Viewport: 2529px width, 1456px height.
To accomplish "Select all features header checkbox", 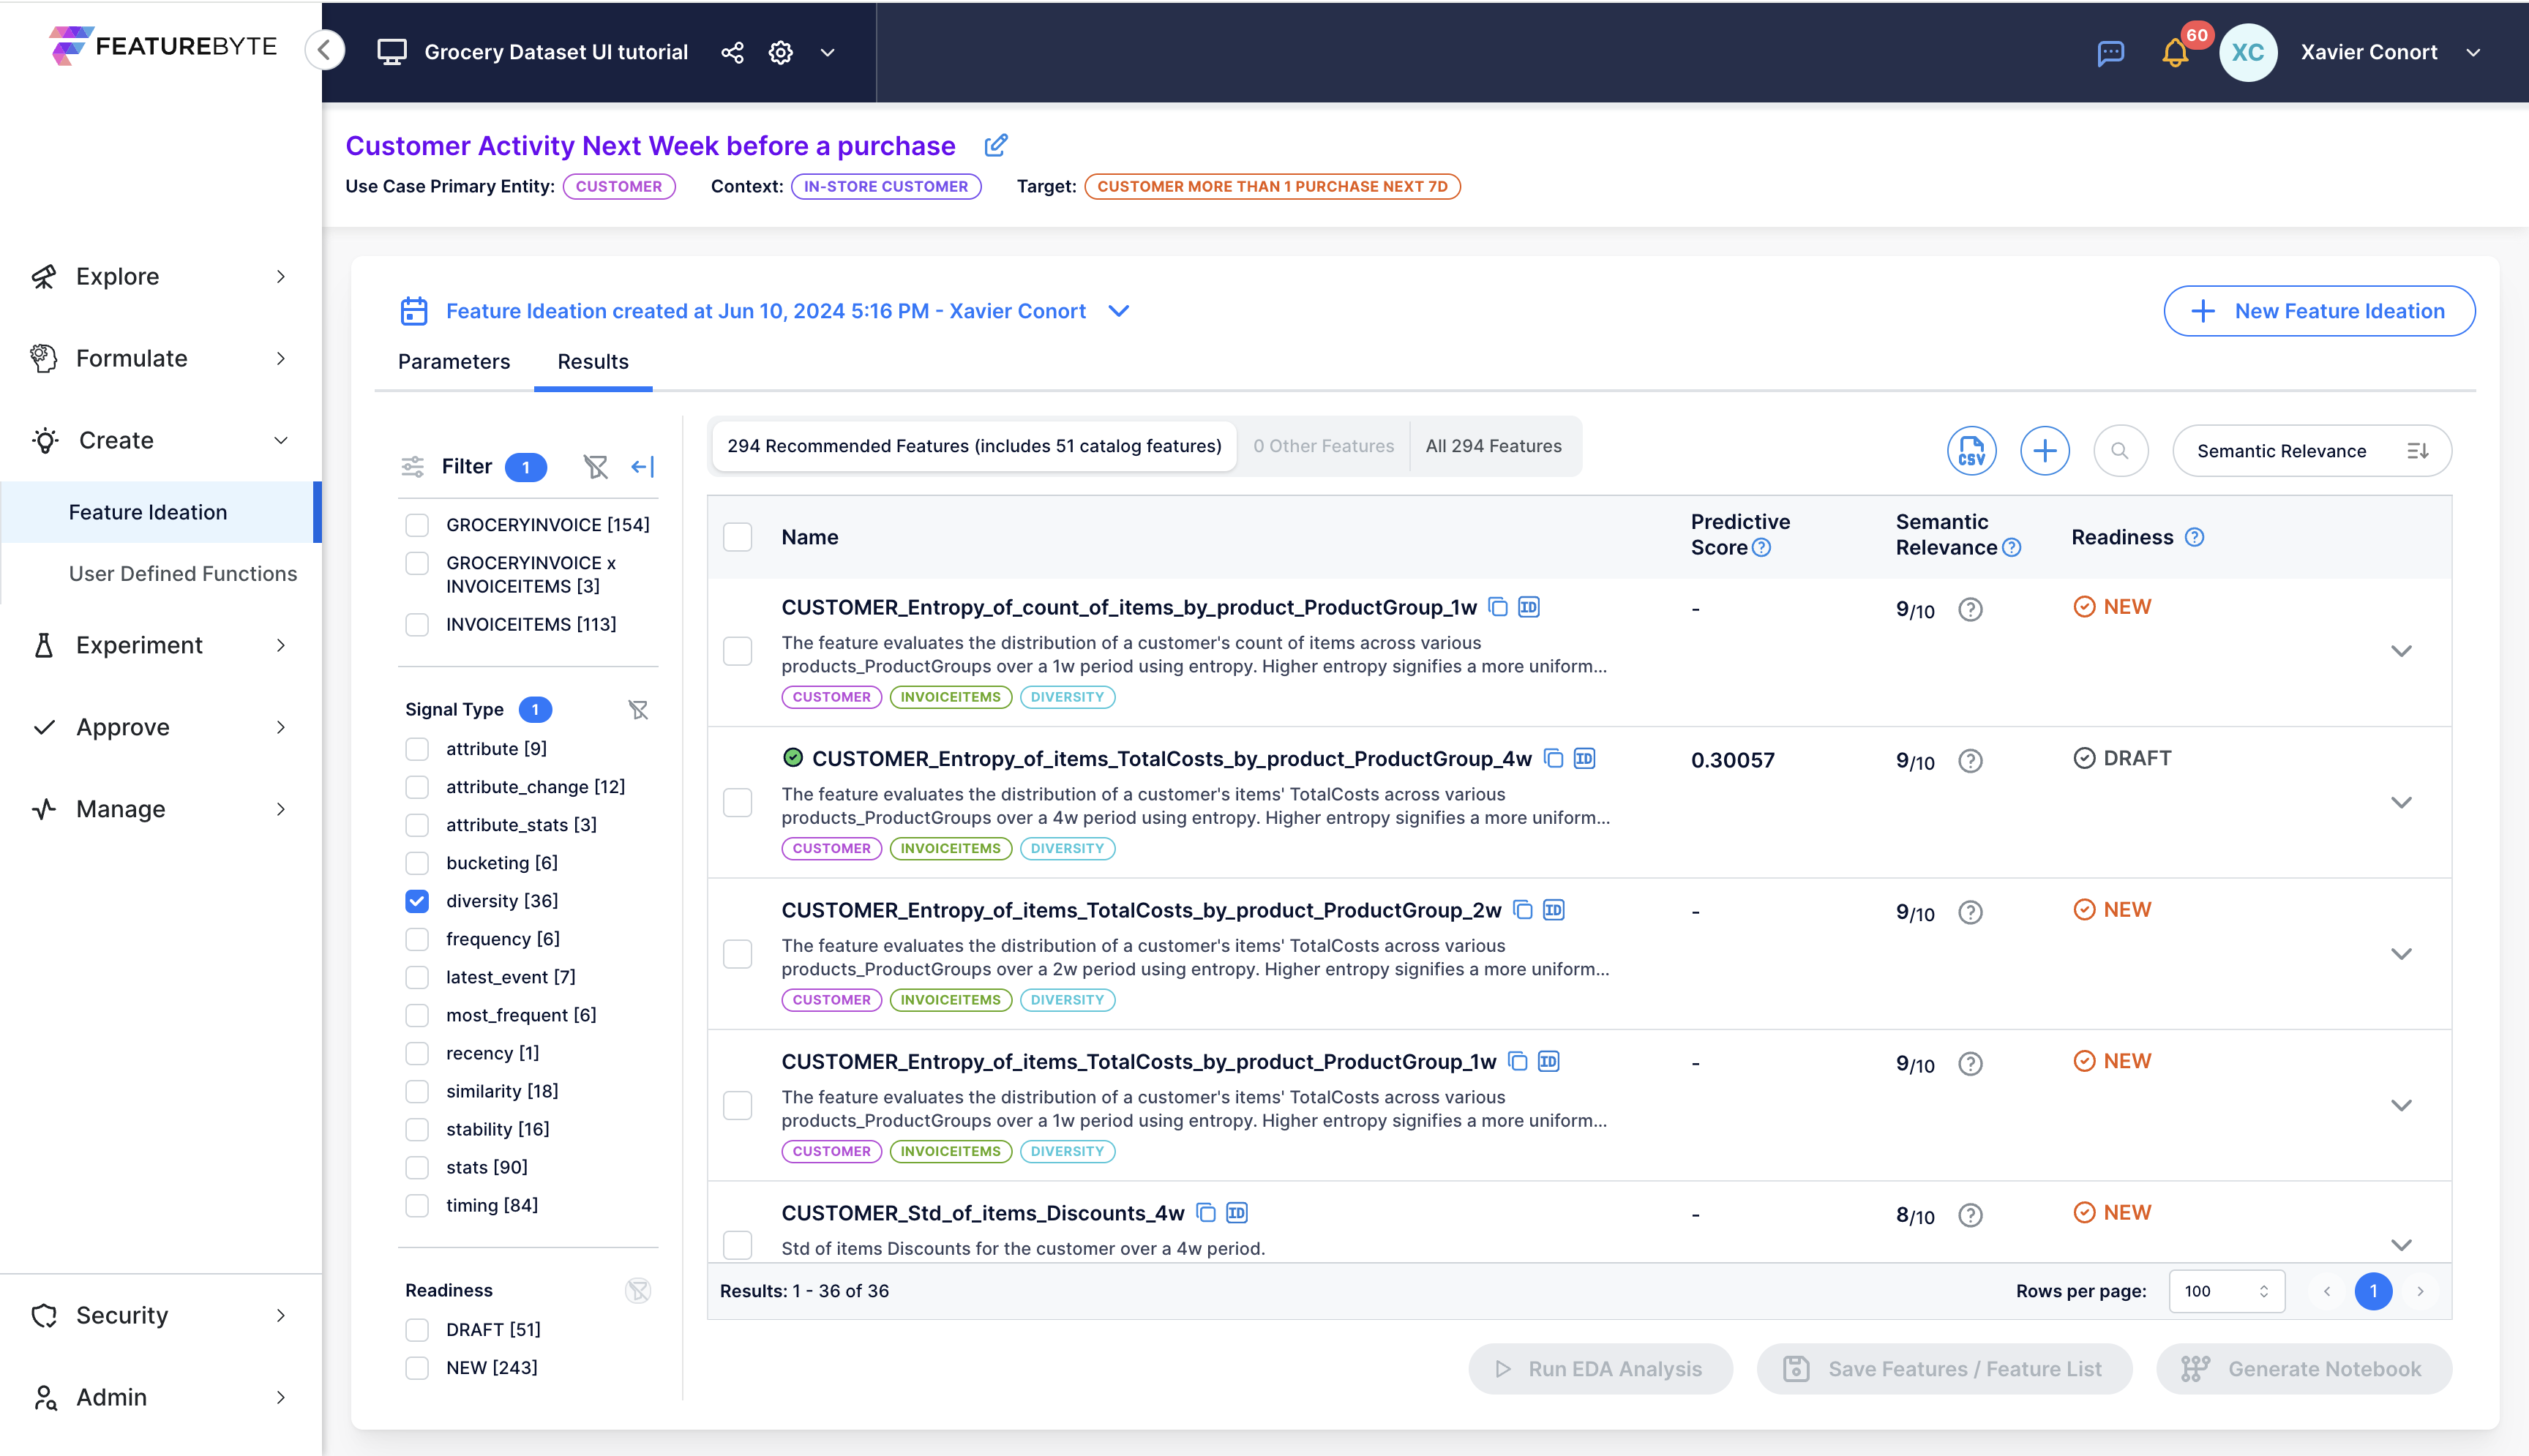I will pos(738,538).
